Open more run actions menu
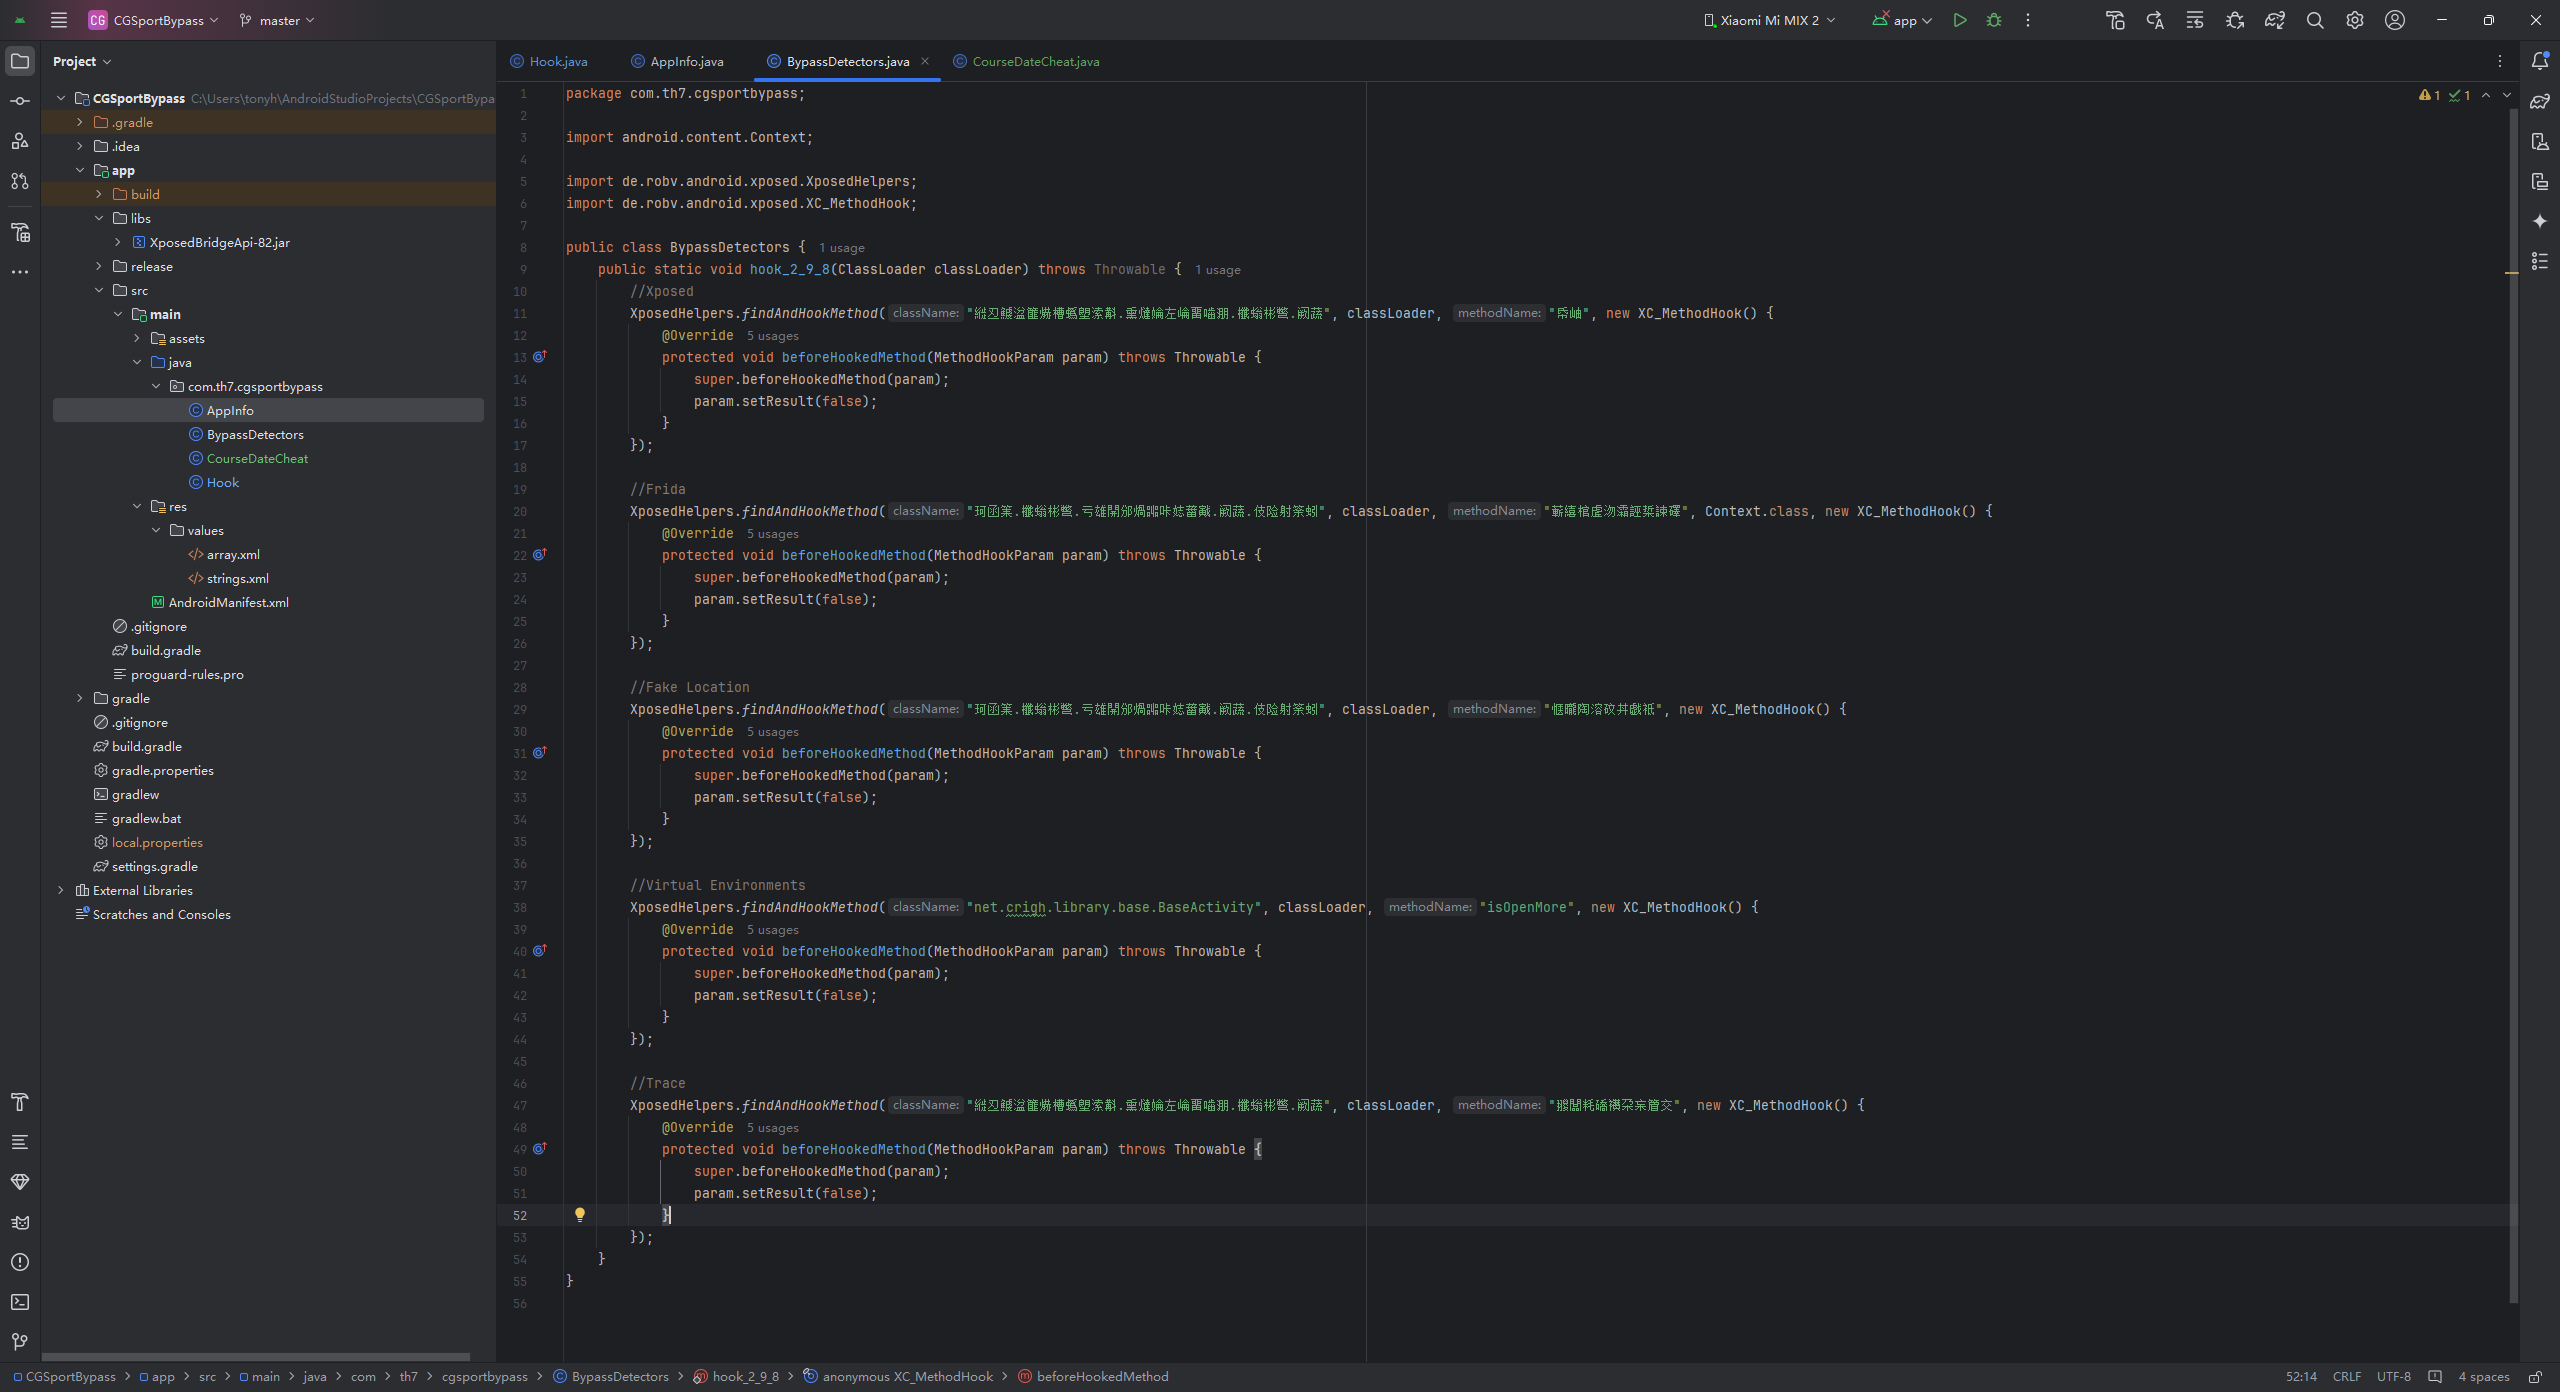 point(2028,20)
